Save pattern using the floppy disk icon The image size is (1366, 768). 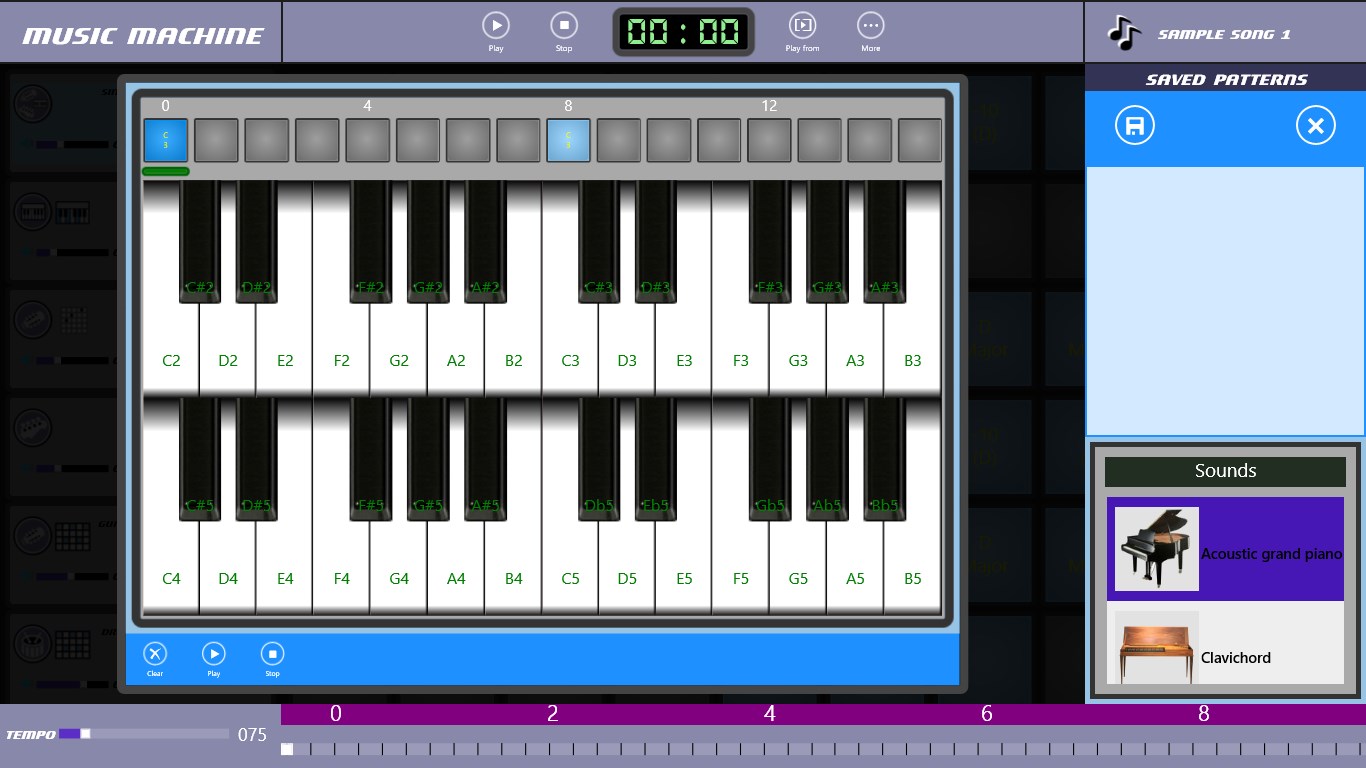1135,126
